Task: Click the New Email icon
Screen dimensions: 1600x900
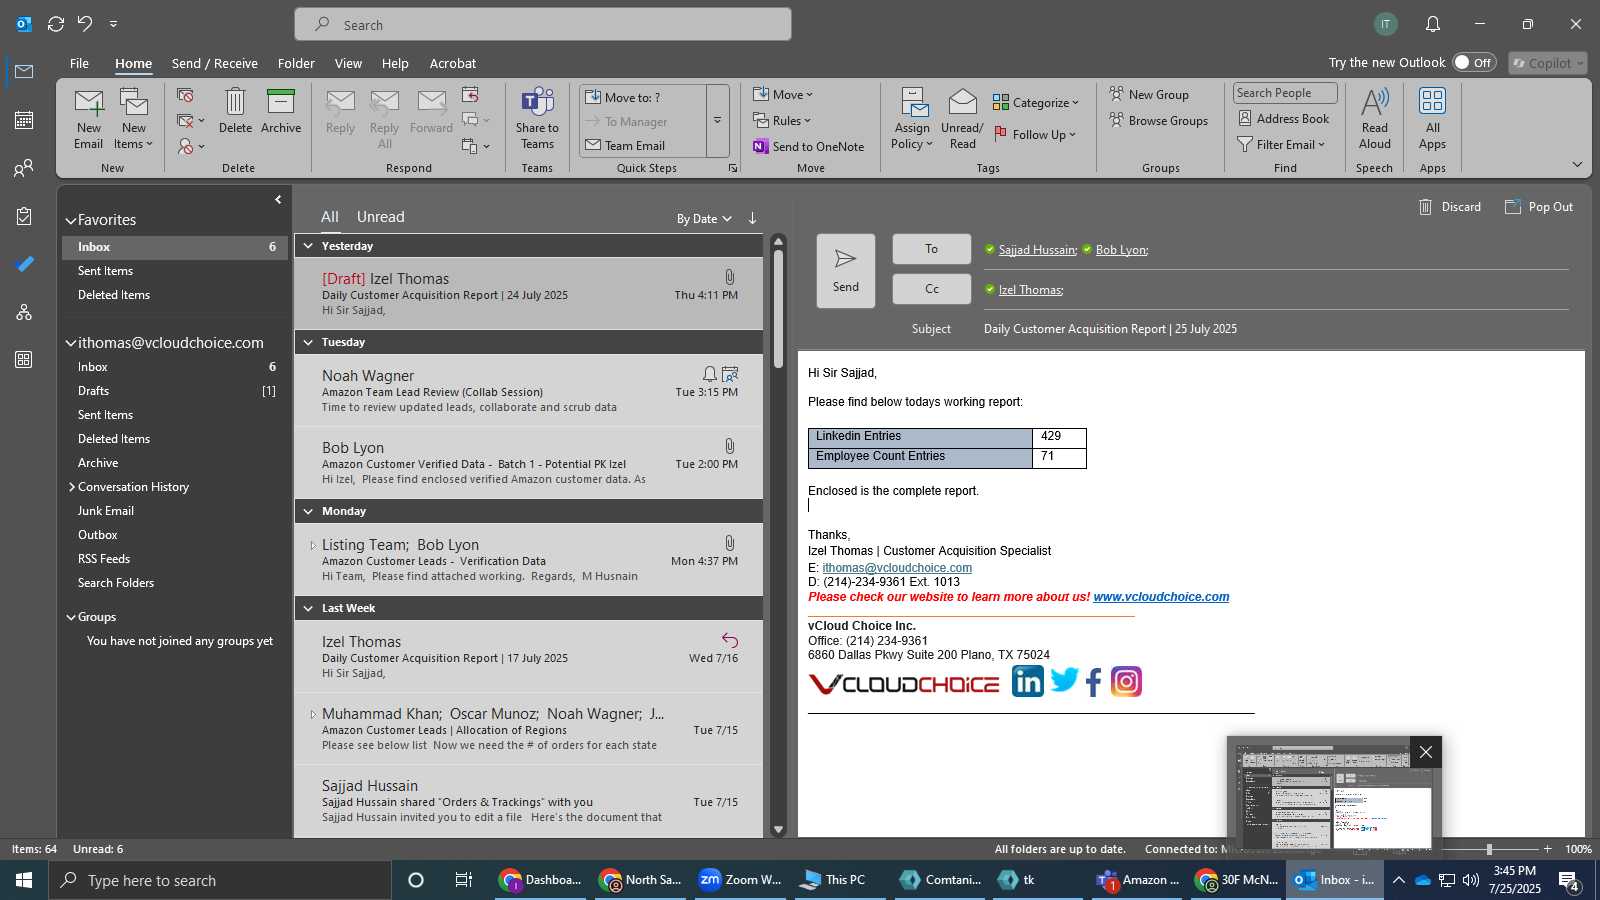Action: click(88, 118)
